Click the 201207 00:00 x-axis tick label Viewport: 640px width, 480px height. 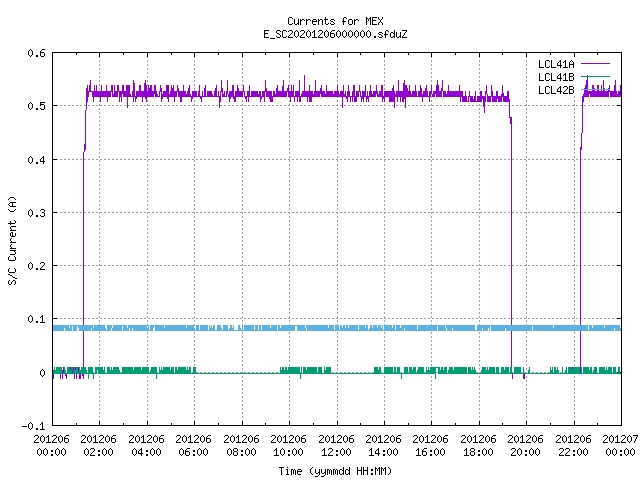pyautogui.click(x=621, y=445)
